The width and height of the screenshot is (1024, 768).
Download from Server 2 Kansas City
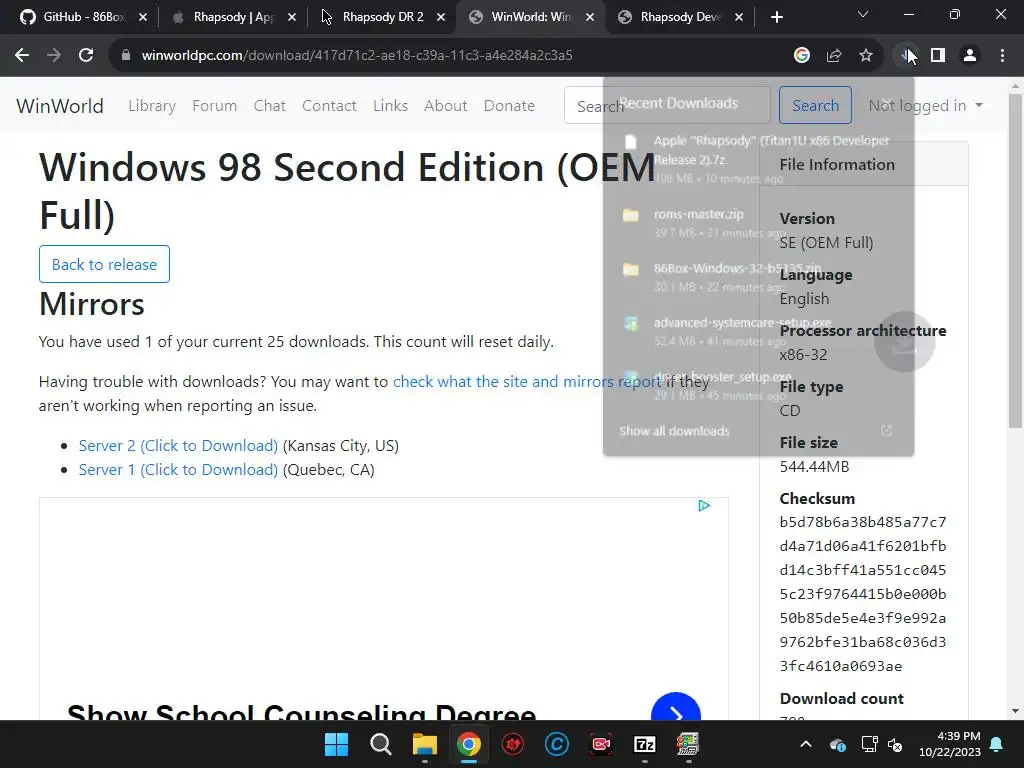[x=178, y=445]
